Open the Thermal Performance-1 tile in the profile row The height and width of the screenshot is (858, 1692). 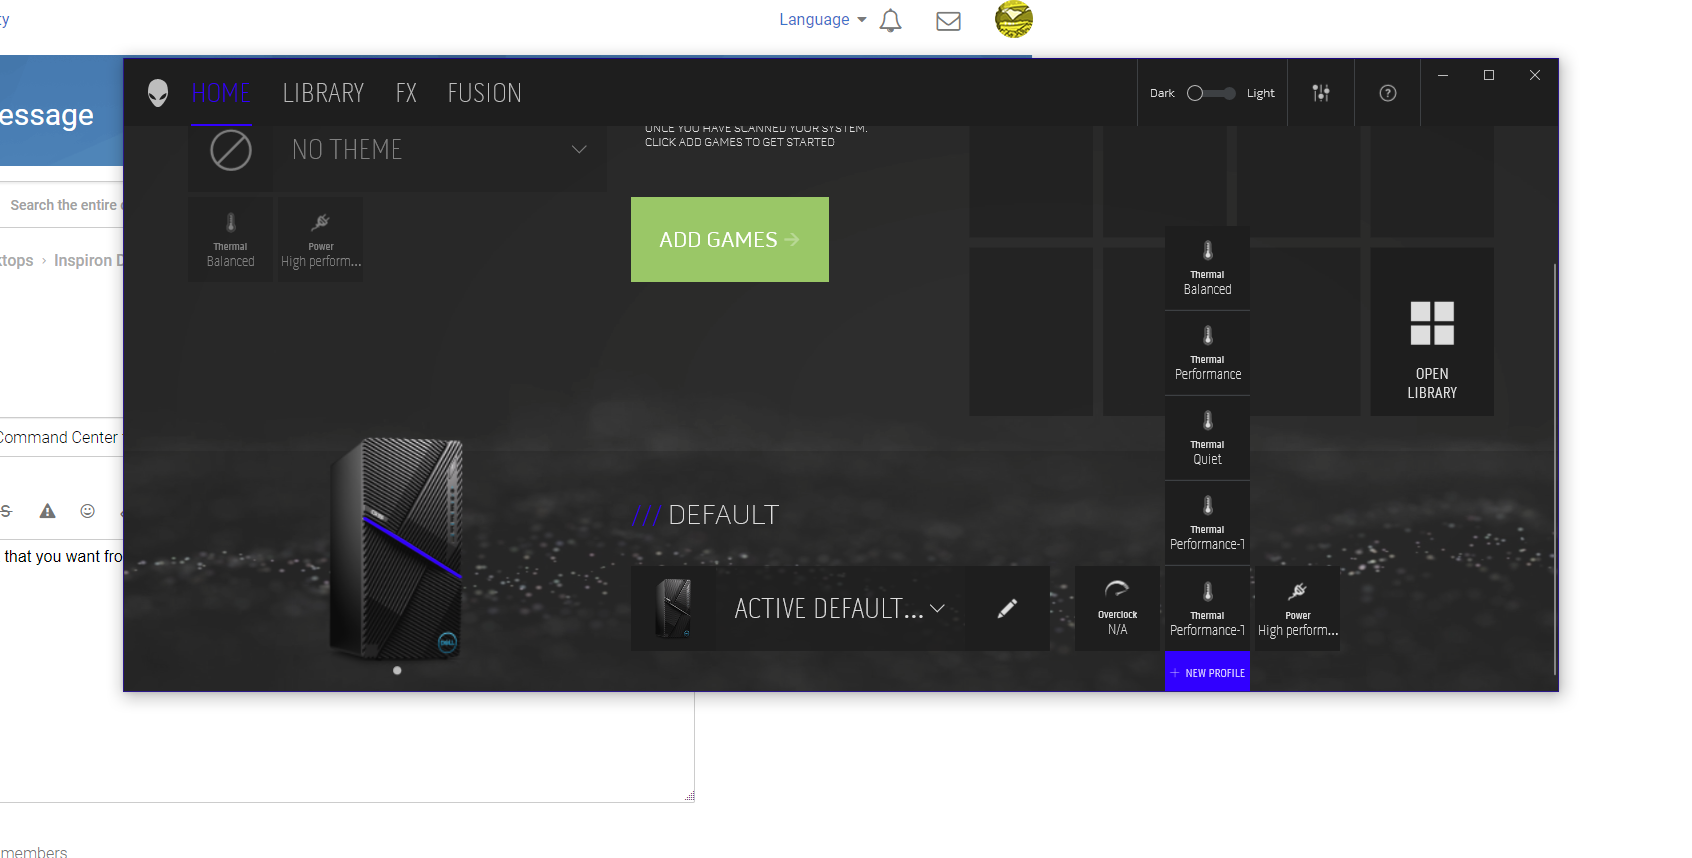1208,608
